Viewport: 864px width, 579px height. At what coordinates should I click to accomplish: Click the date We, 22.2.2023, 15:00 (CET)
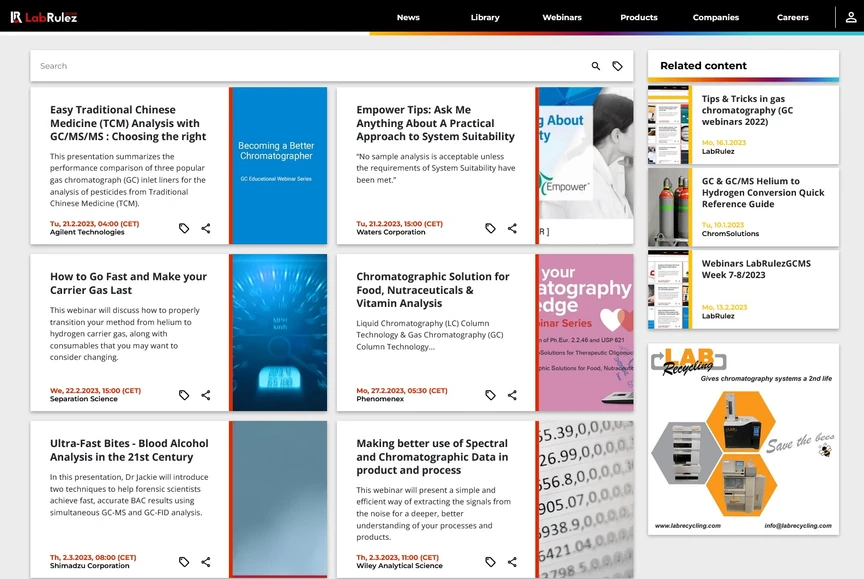coord(95,391)
